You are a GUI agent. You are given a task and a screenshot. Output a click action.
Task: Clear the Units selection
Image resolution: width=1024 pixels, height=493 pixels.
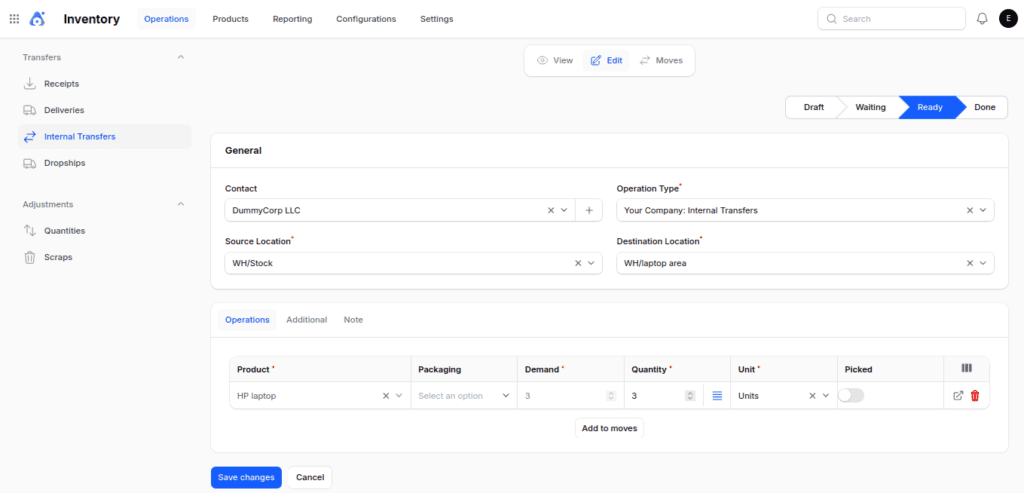tap(812, 396)
